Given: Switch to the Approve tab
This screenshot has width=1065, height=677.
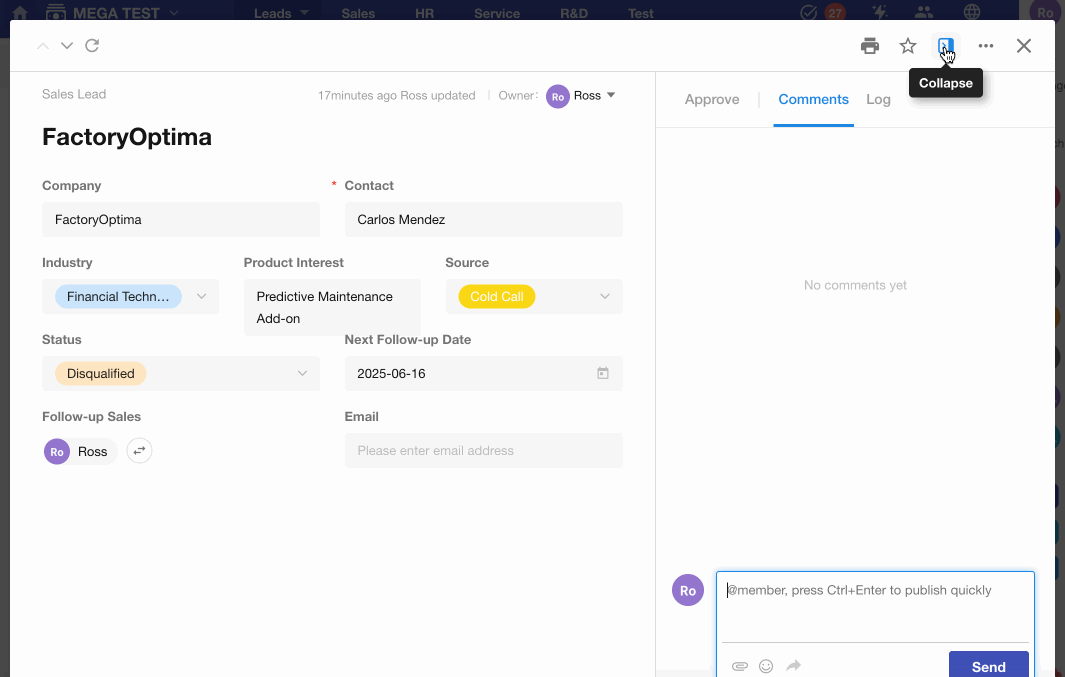Looking at the screenshot, I should (x=712, y=99).
